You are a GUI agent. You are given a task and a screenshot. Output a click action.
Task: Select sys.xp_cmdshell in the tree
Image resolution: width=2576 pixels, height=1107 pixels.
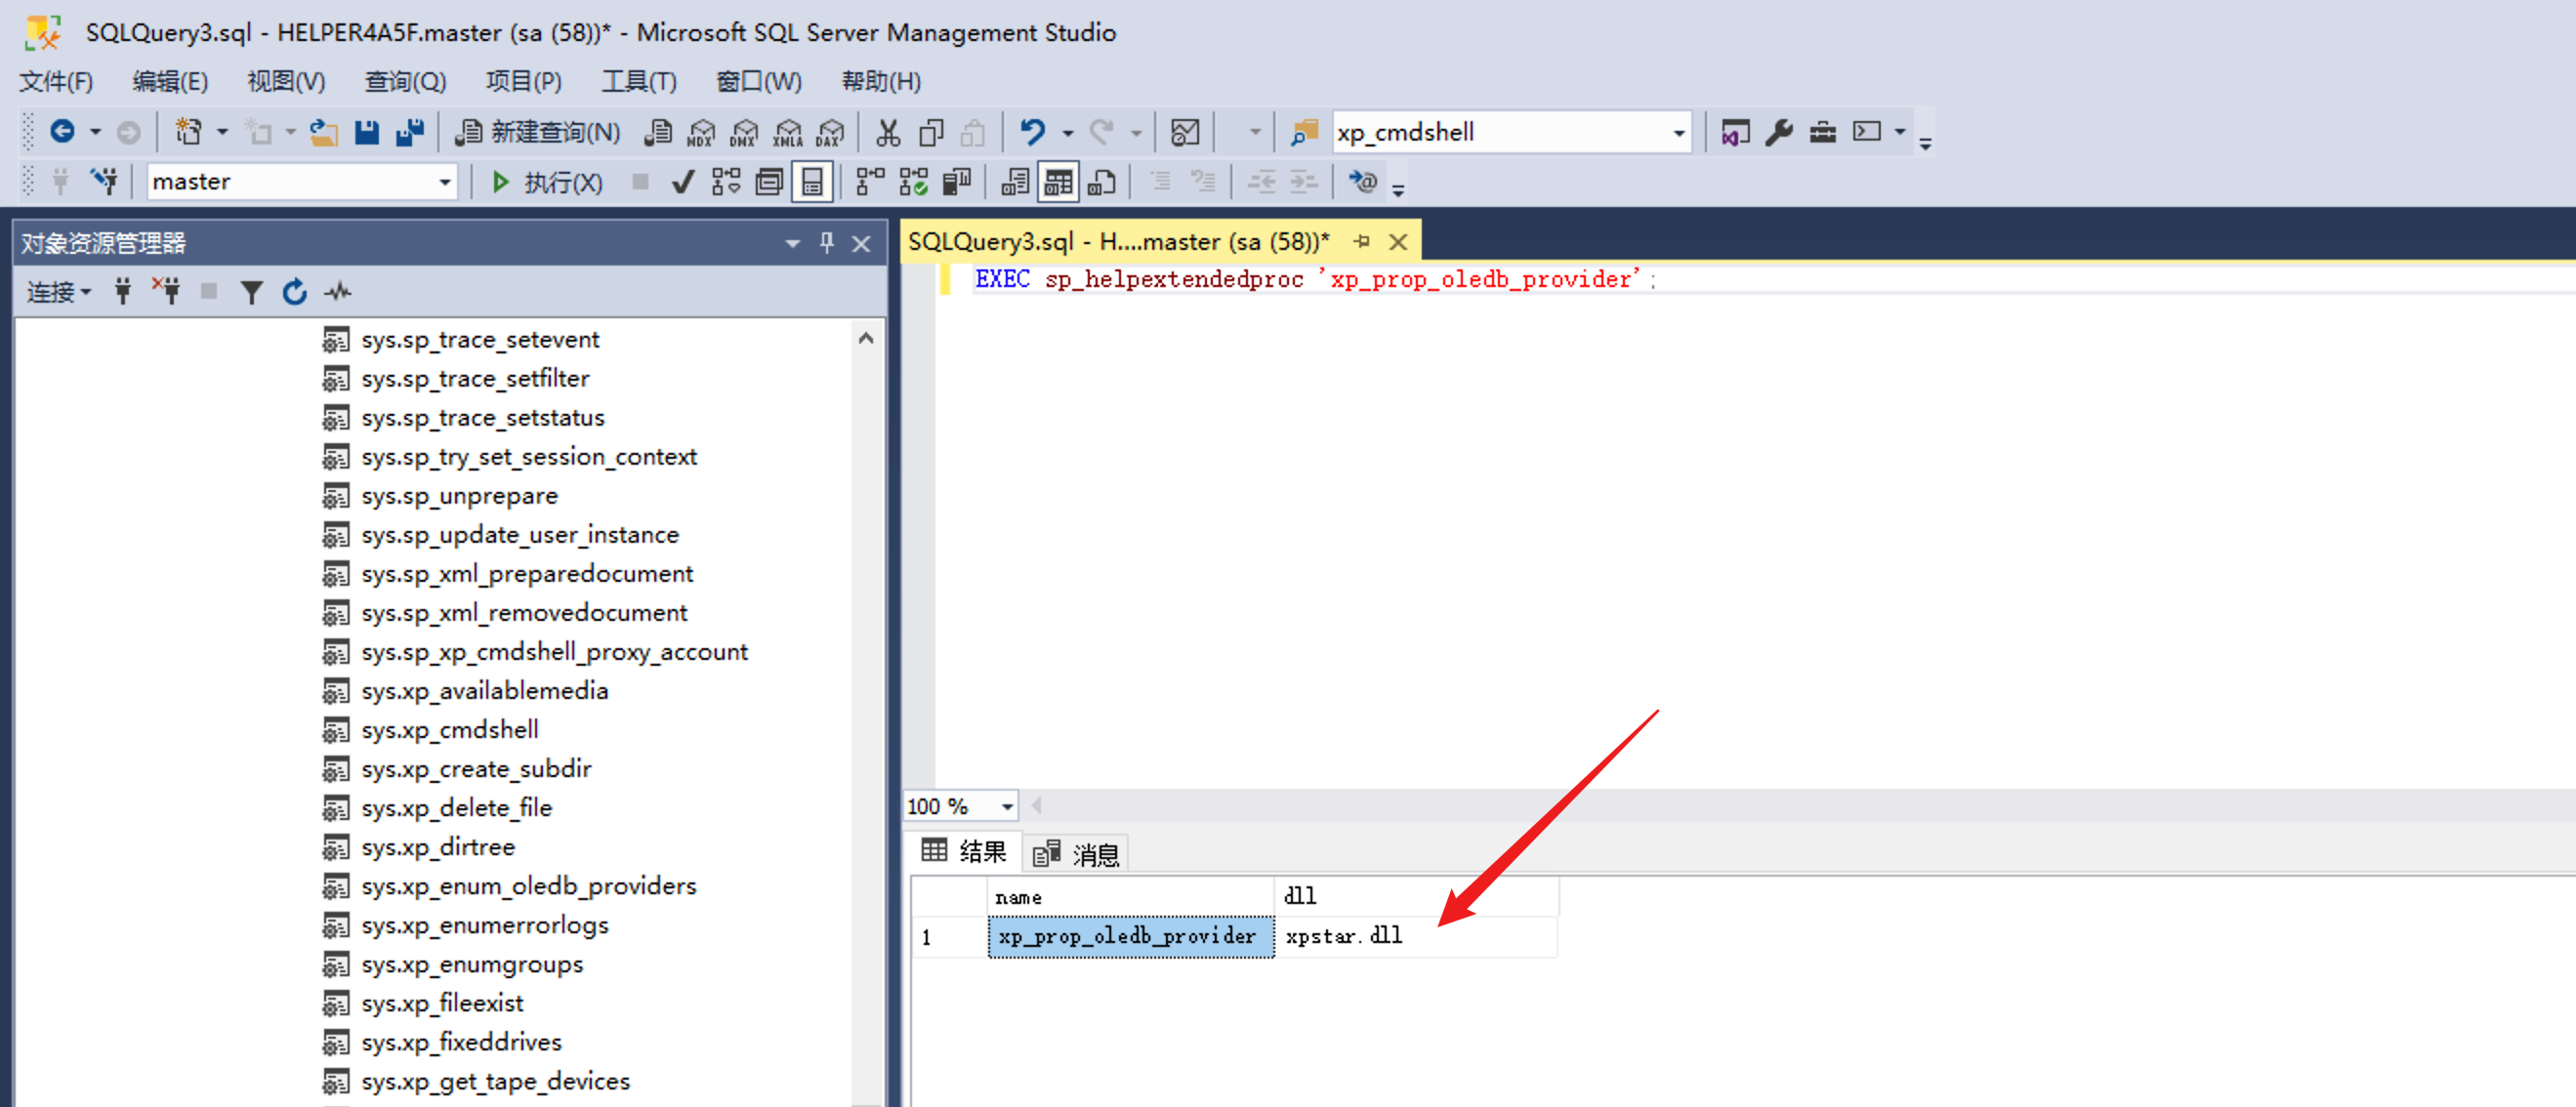(x=449, y=730)
